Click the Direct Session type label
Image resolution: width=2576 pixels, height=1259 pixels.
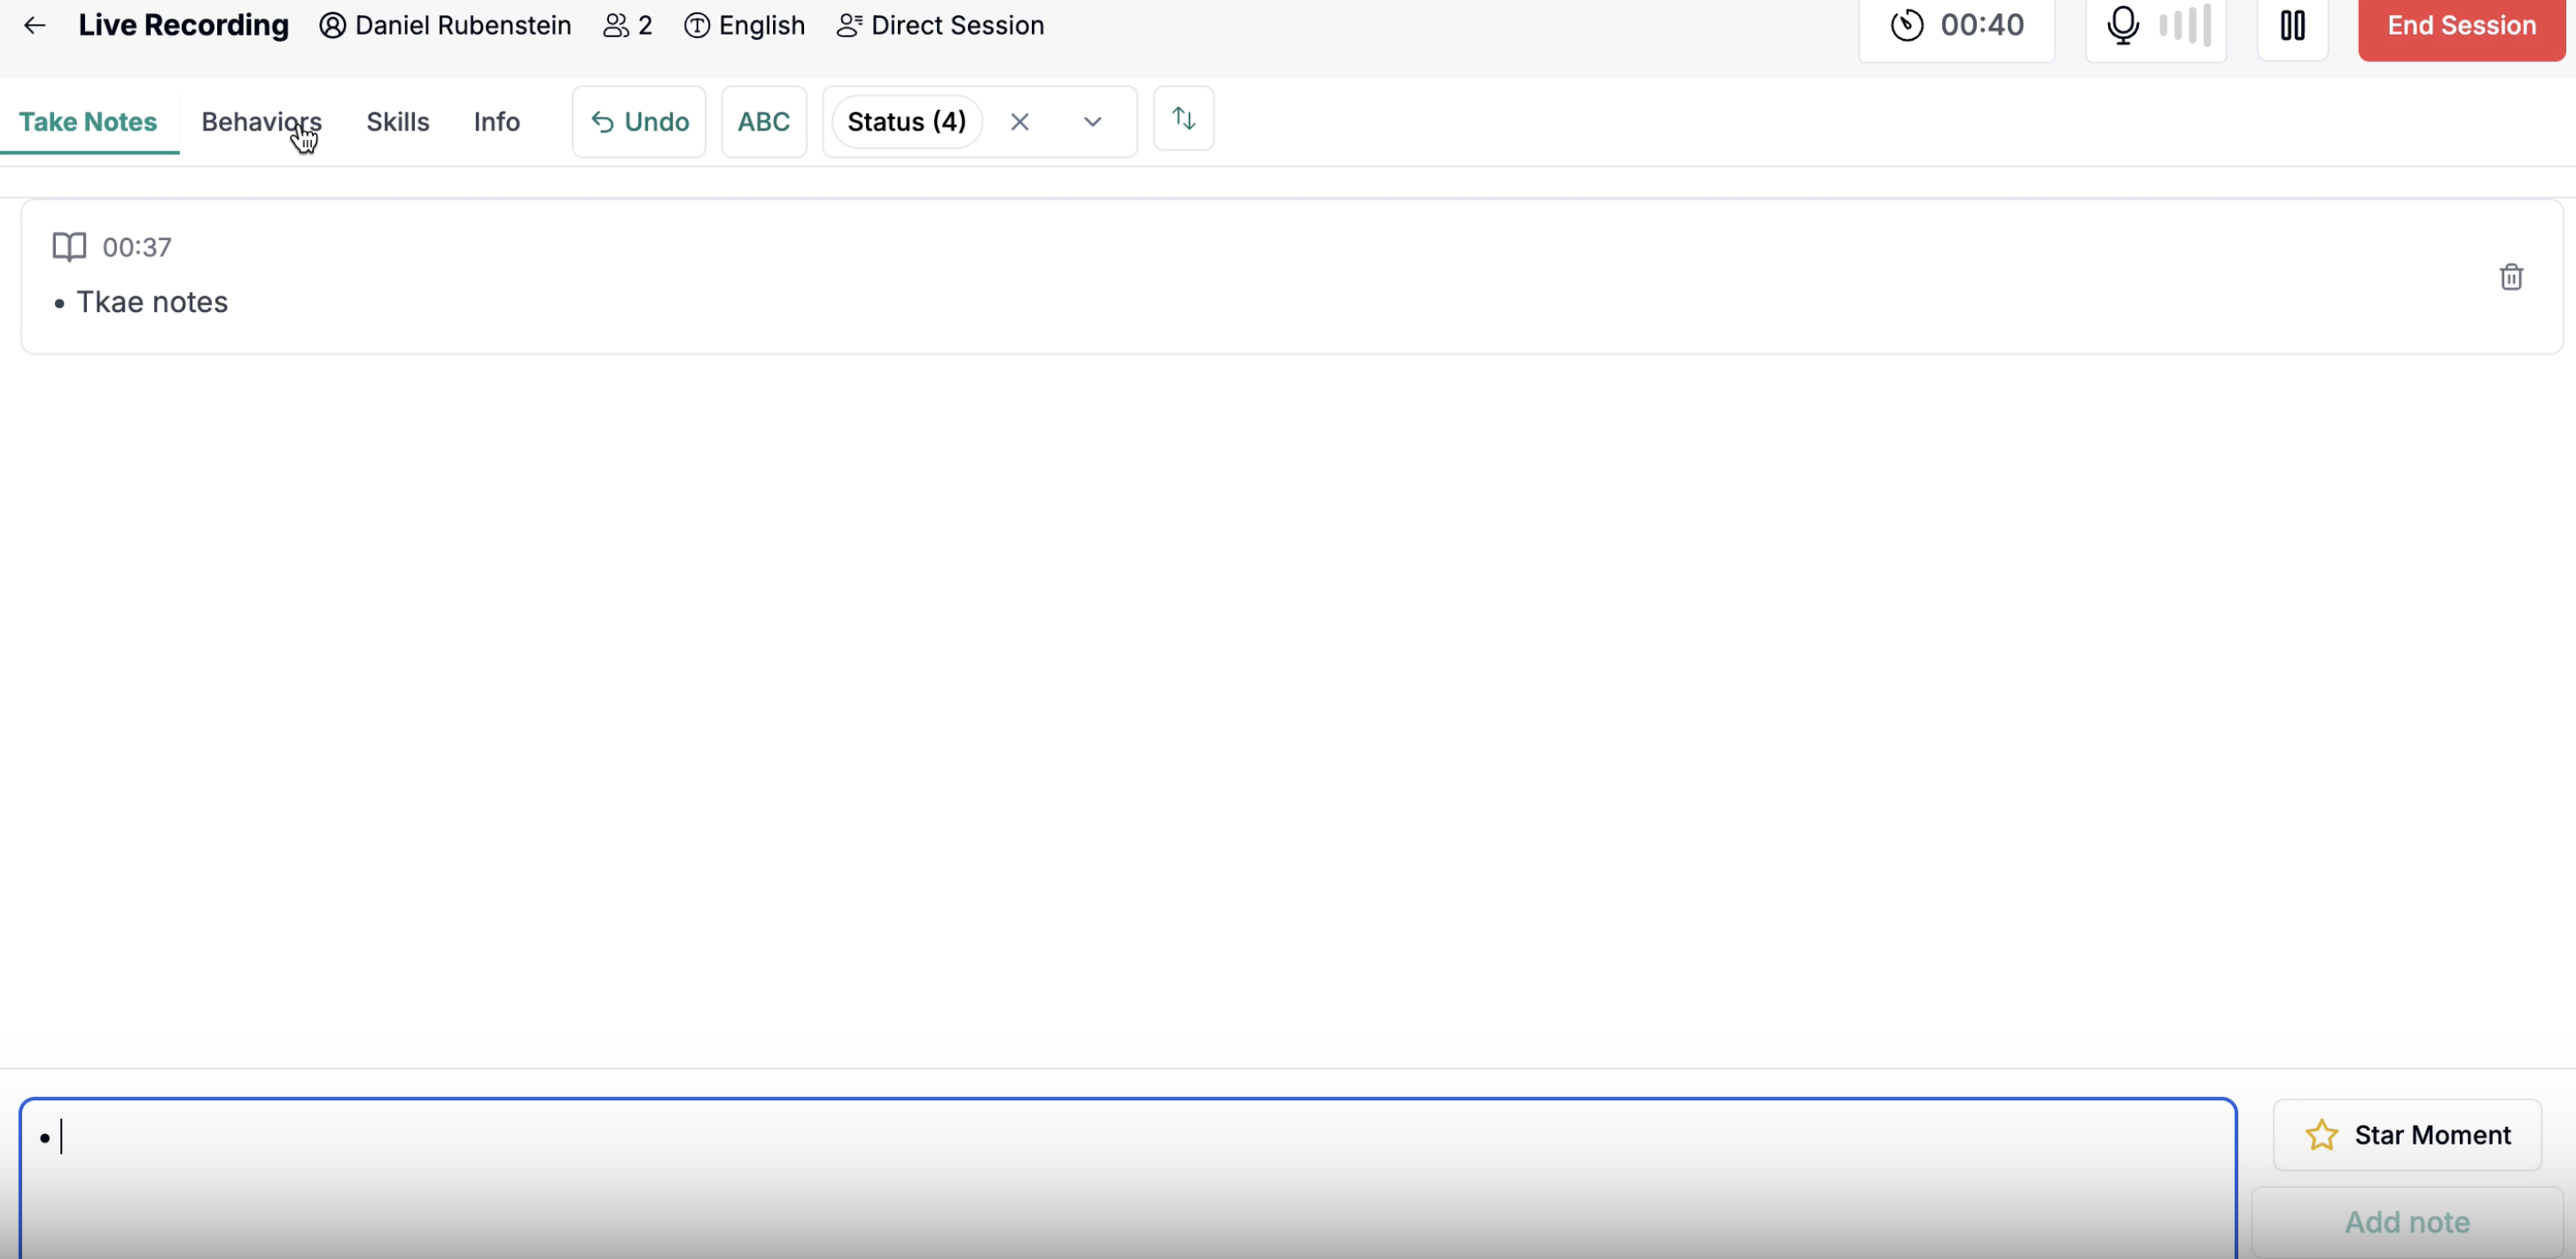point(940,26)
